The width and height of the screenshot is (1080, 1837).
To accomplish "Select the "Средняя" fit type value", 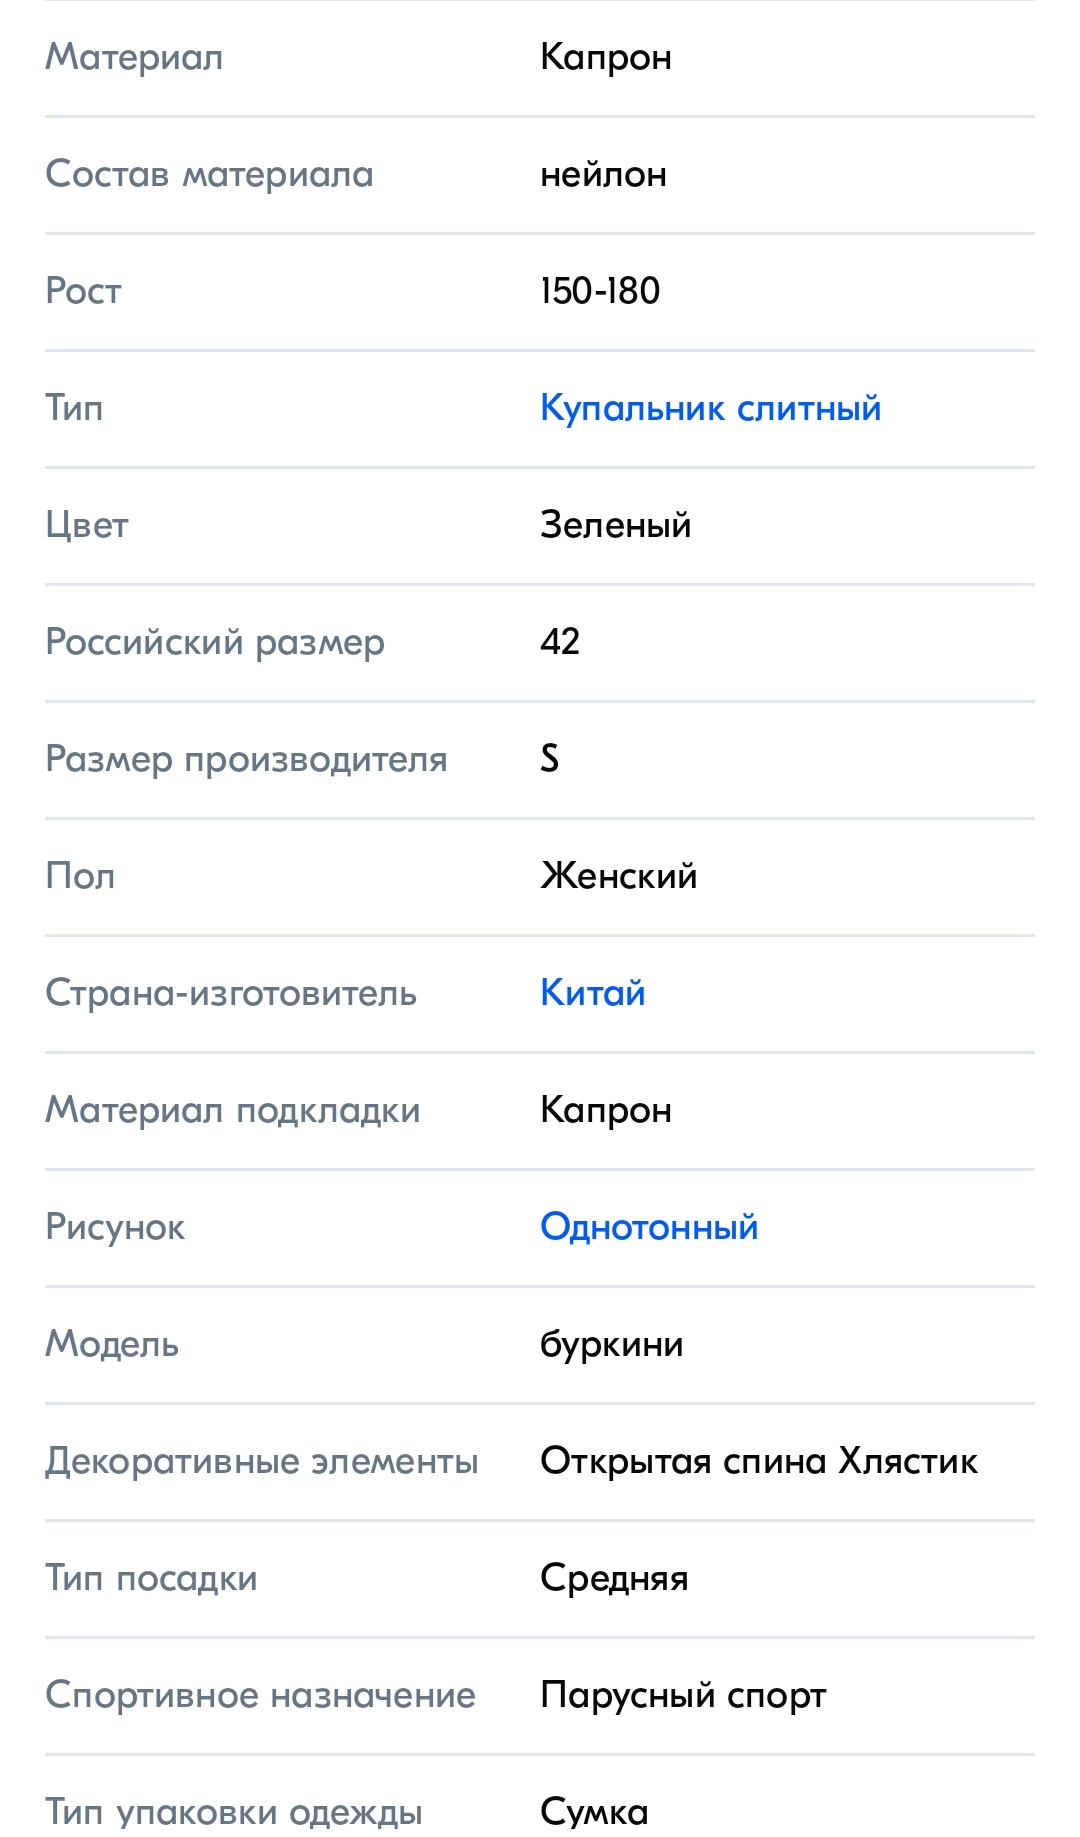I will tap(614, 1578).
